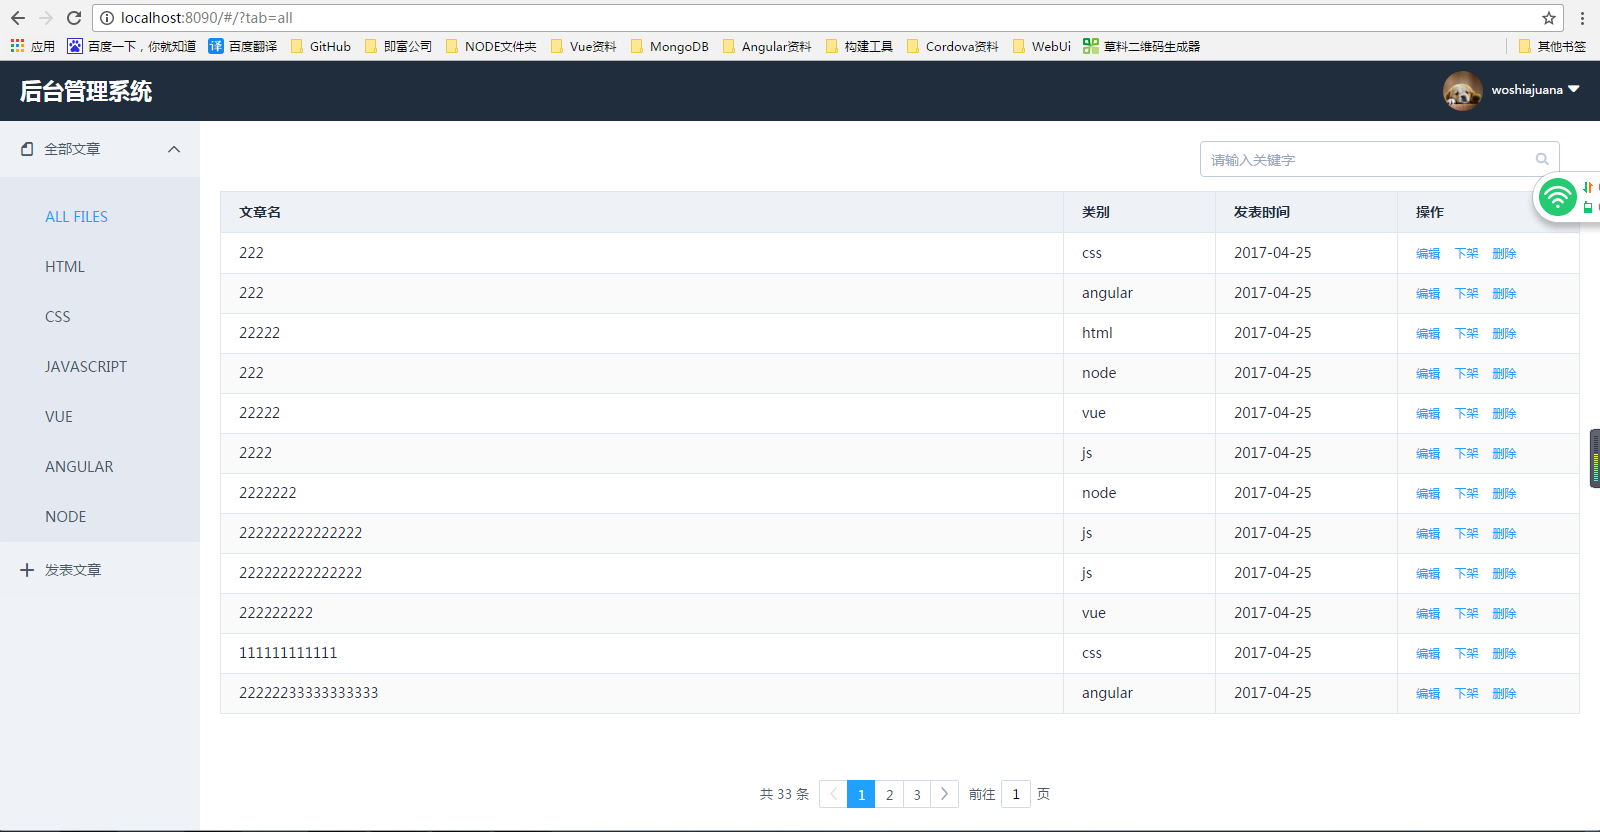
Task: Click 删除 for the 22222 html article
Action: pos(1504,334)
